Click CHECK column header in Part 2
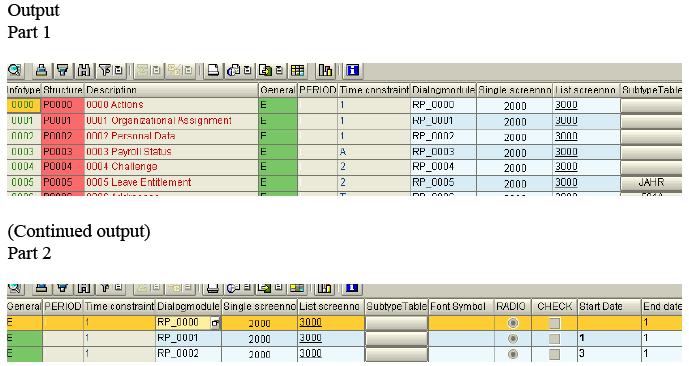 click(555, 306)
